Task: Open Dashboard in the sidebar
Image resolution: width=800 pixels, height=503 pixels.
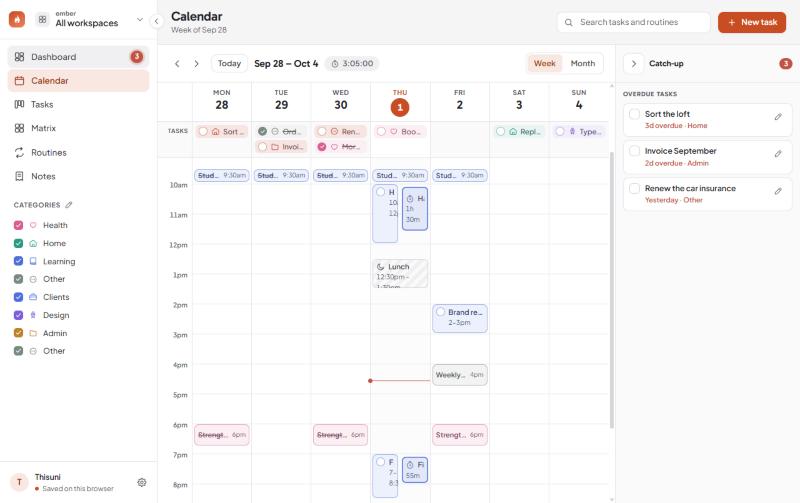Action: point(78,57)
